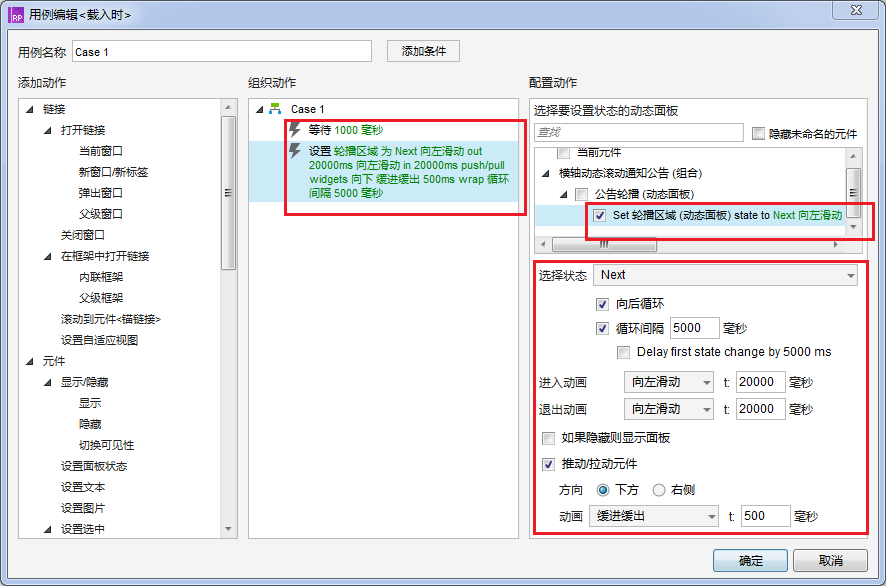
Task: Select 设置自适应视图 action
Action: pyautogui.click(x=99, y=340)
